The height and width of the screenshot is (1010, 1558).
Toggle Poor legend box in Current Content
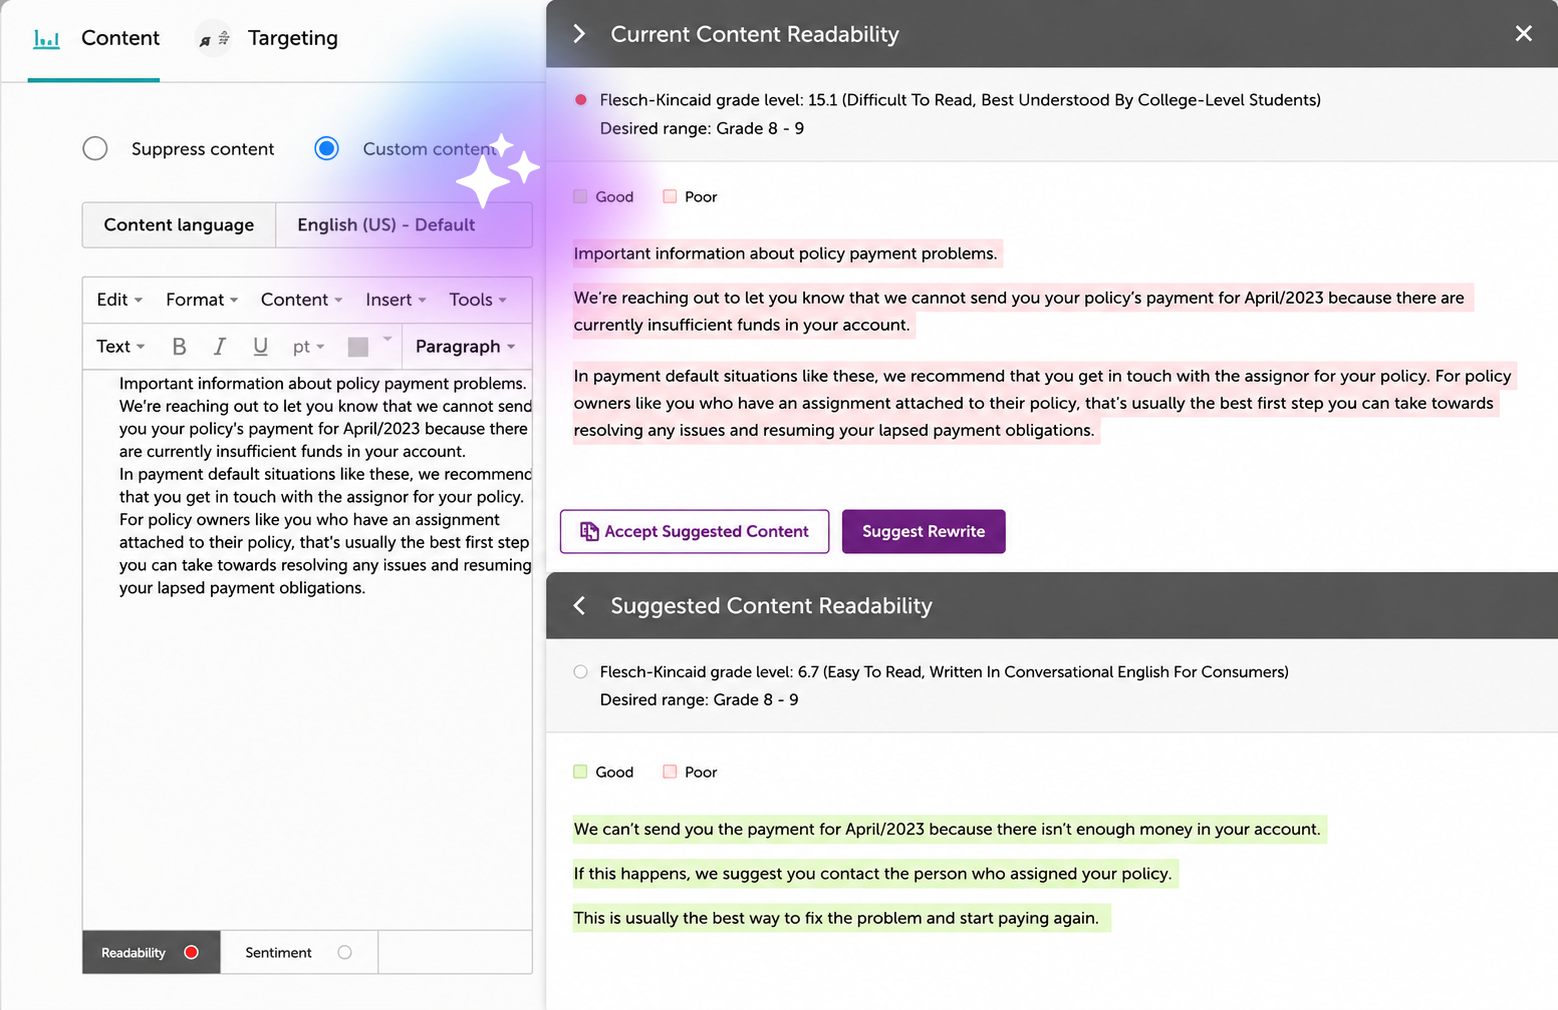(670, 197)
